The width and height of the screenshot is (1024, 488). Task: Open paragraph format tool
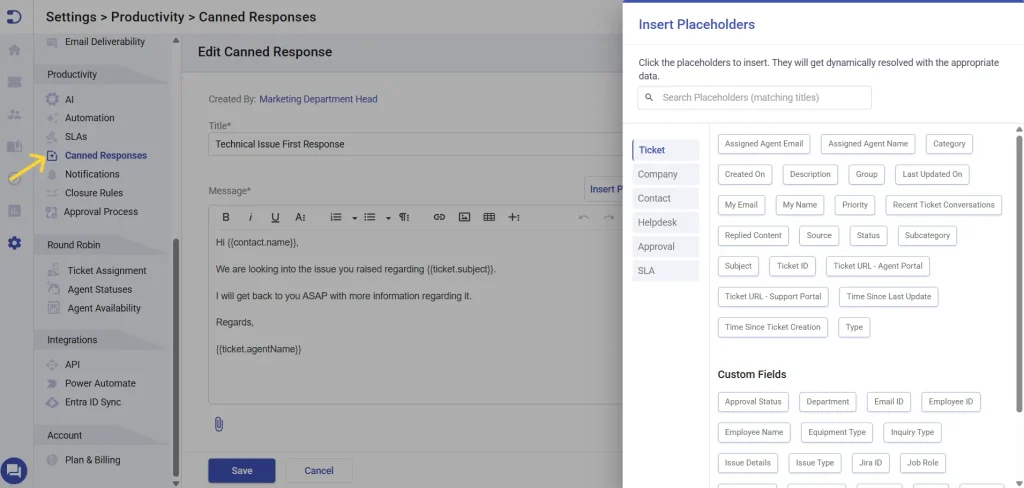404,217
